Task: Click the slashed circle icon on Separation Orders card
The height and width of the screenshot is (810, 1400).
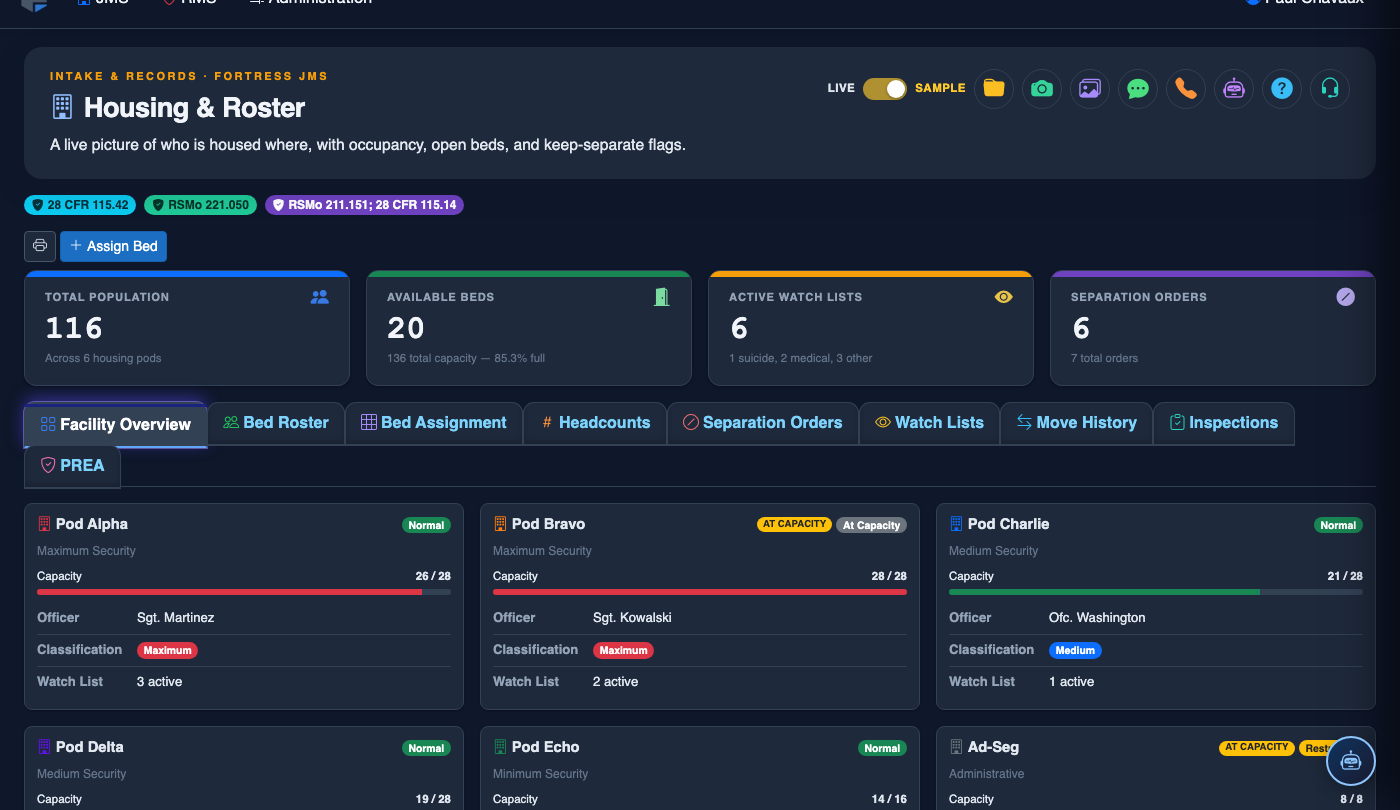Action: pos(1346,297)
